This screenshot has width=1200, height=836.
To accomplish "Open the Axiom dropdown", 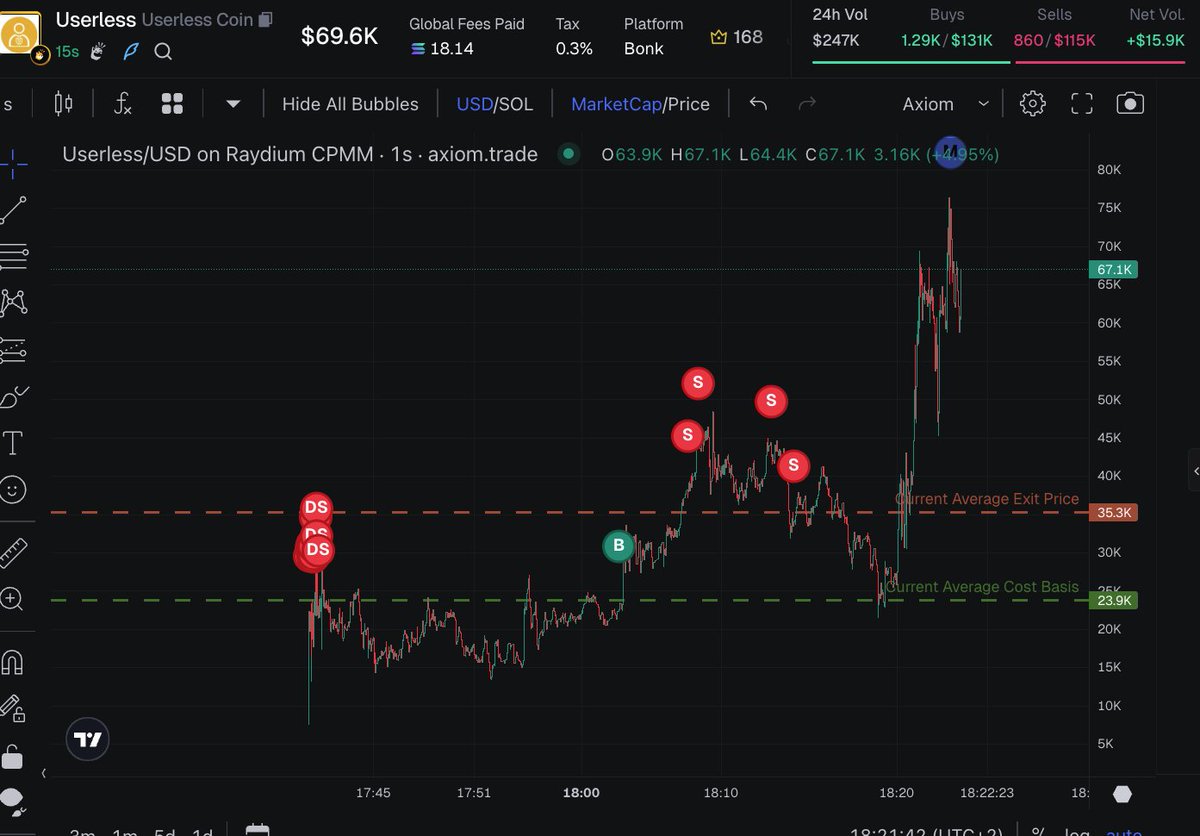I will point(946,104).
